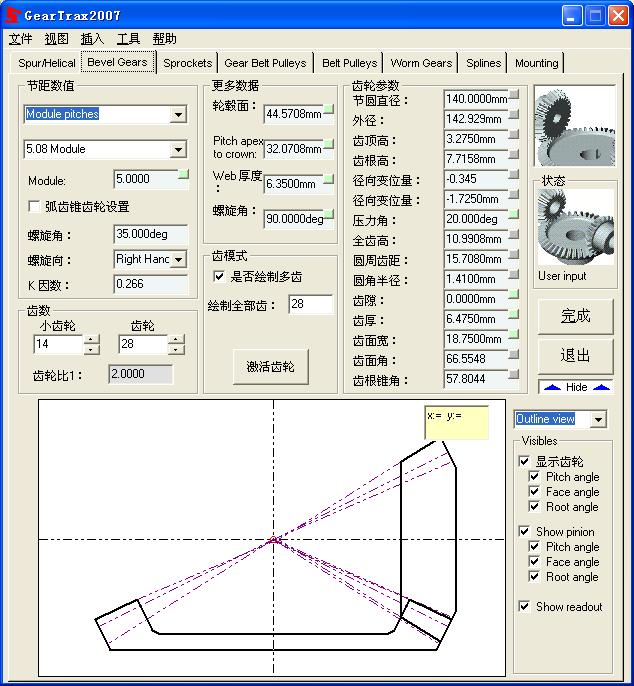The width and height of the screenshot is (634, 686).
Task: Switch to Spur/Helical tab
Action: tap(47, 63)
